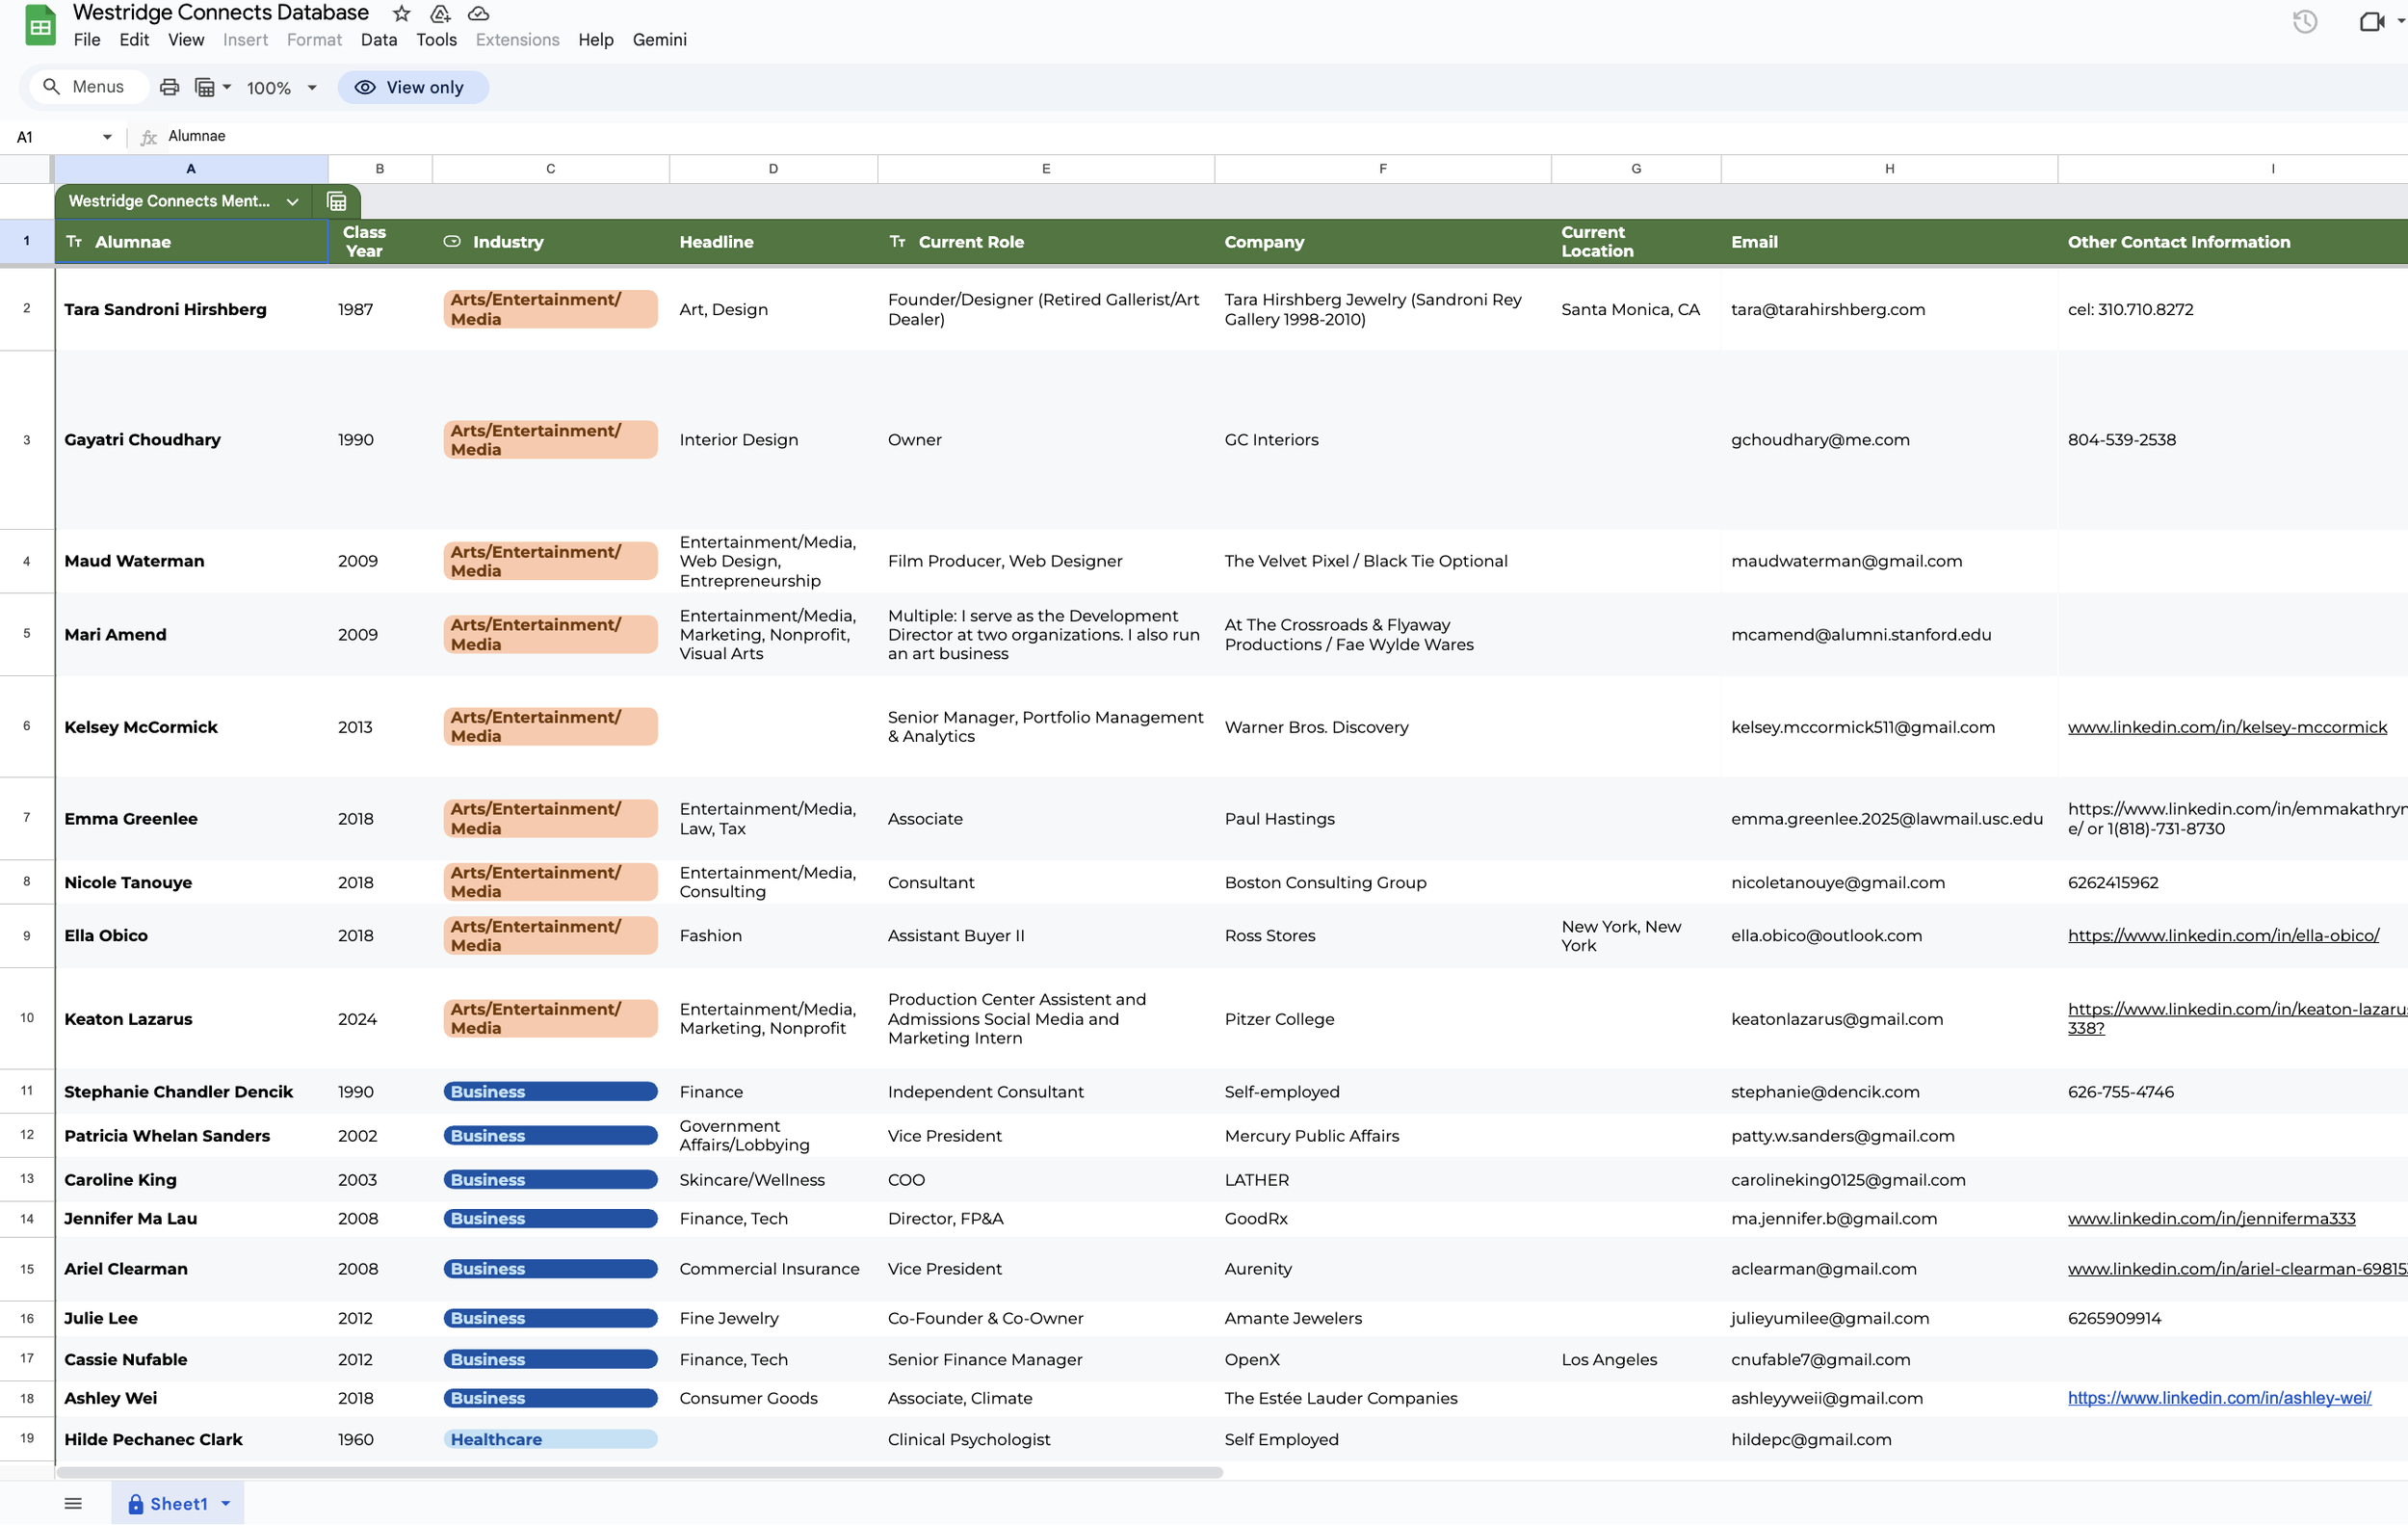2408x1525 pixels.
Task: Expand the Westridge Connects Mentor table menu
Action: [292, 201]
